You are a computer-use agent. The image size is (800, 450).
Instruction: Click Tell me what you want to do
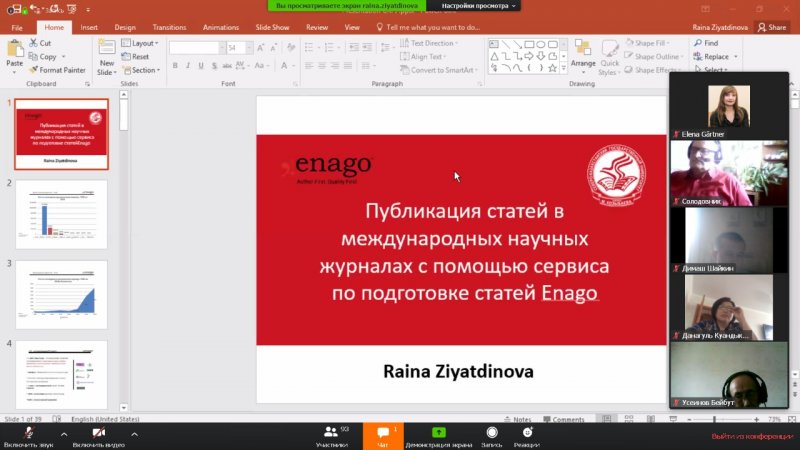point(428,28)
